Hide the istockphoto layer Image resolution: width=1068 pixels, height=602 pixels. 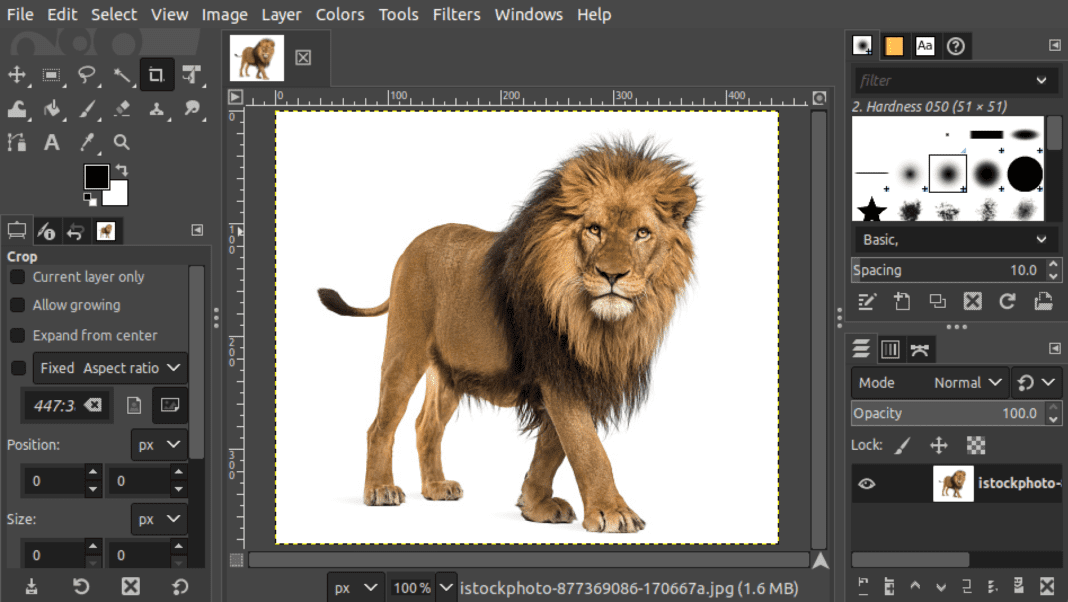click(866, 483)
